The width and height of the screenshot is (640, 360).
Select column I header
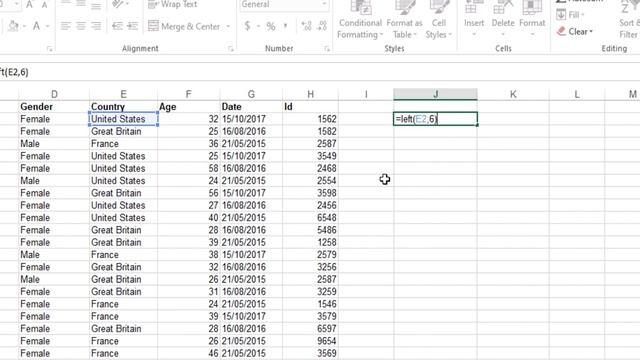click(x=366, y=94)
